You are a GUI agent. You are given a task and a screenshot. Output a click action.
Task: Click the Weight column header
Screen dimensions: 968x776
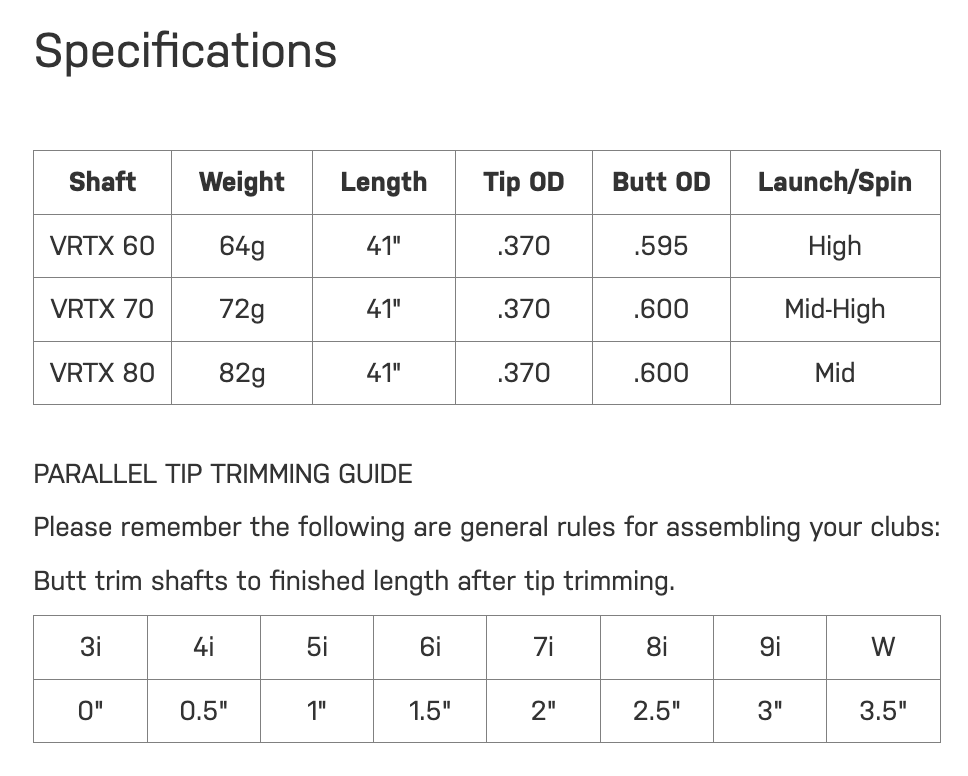click(242, 182)
